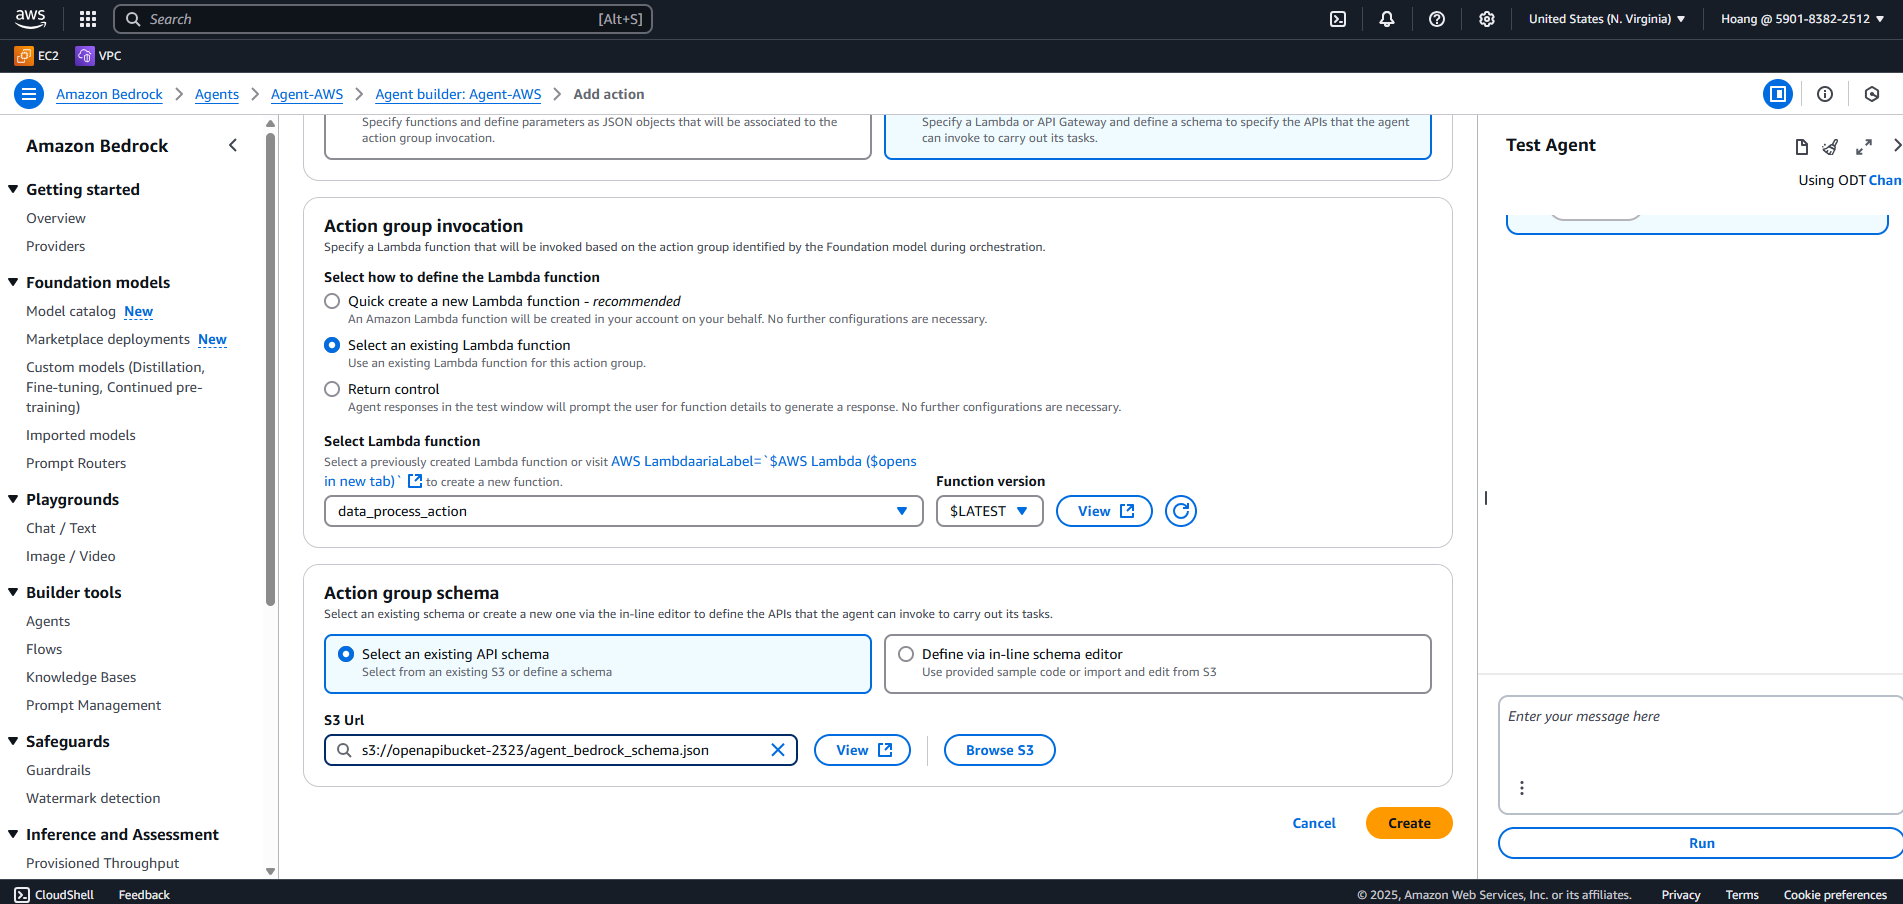The width and height of the screenshot is (1903, 904).
Task: Click the hexagon icon at breadcrumb right
Action: click(x=1872, y=94)
